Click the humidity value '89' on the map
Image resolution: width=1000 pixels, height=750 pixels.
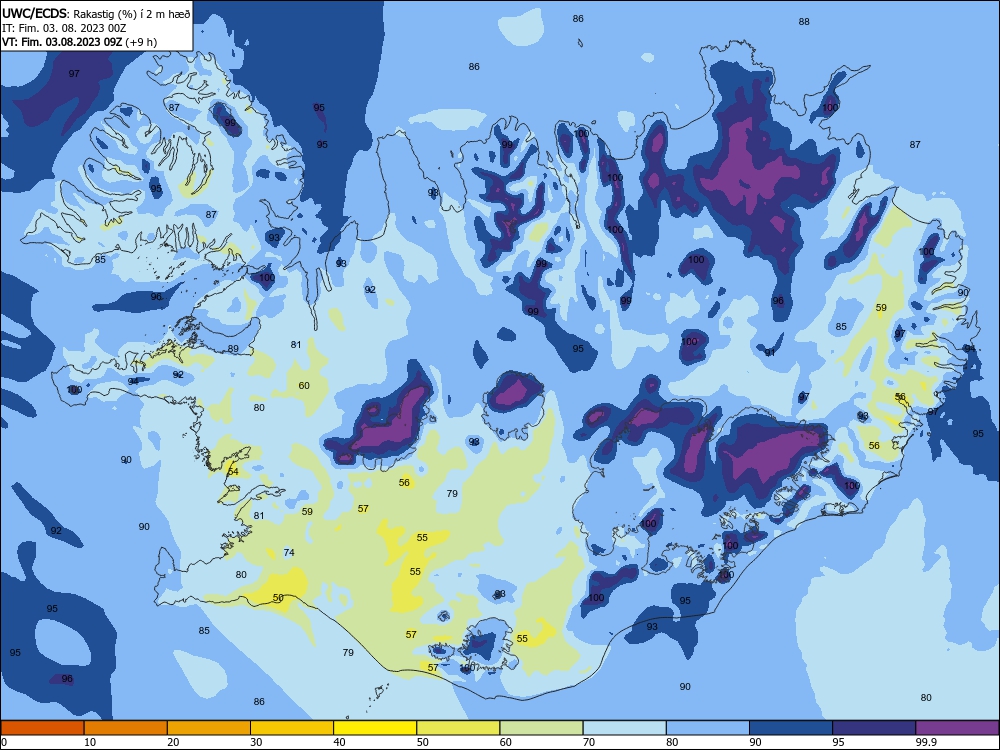tap(233, 349)
